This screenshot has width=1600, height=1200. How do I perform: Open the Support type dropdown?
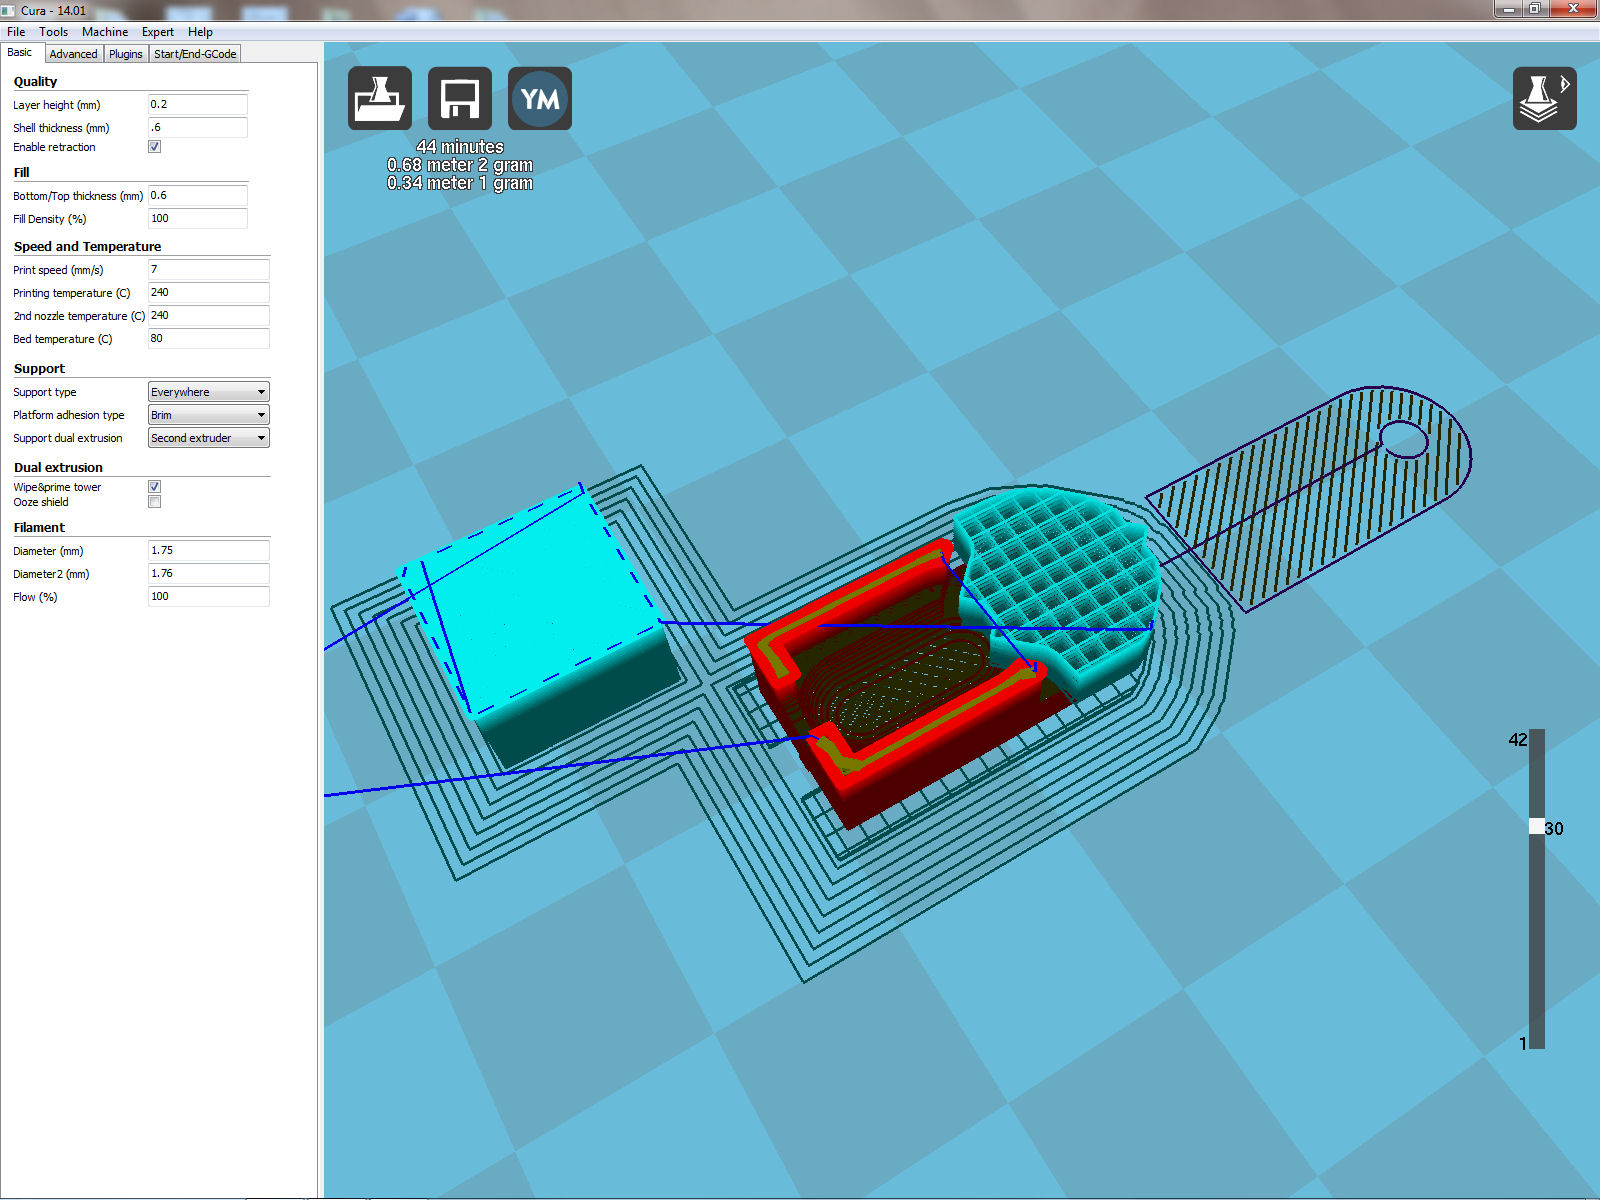[x=208, y=392]
